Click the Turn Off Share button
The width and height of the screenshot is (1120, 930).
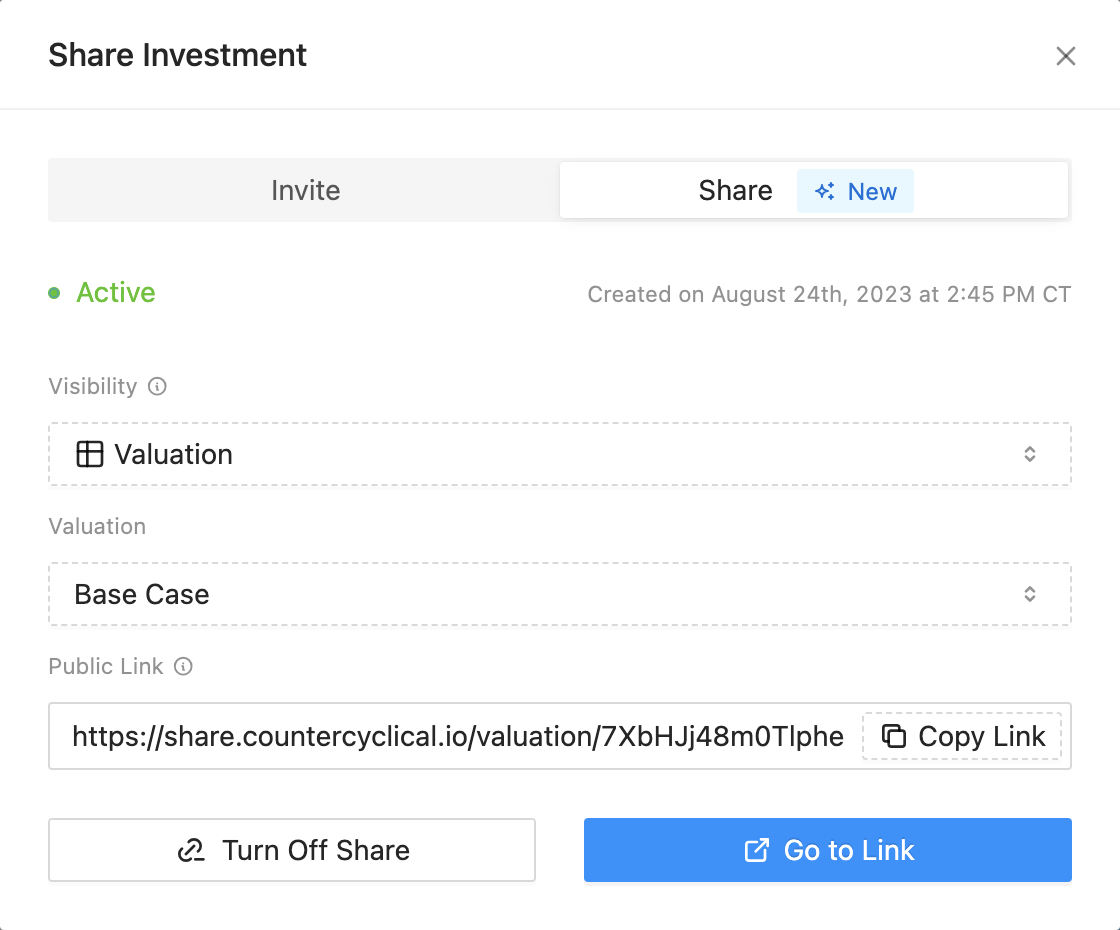point(292,851)
